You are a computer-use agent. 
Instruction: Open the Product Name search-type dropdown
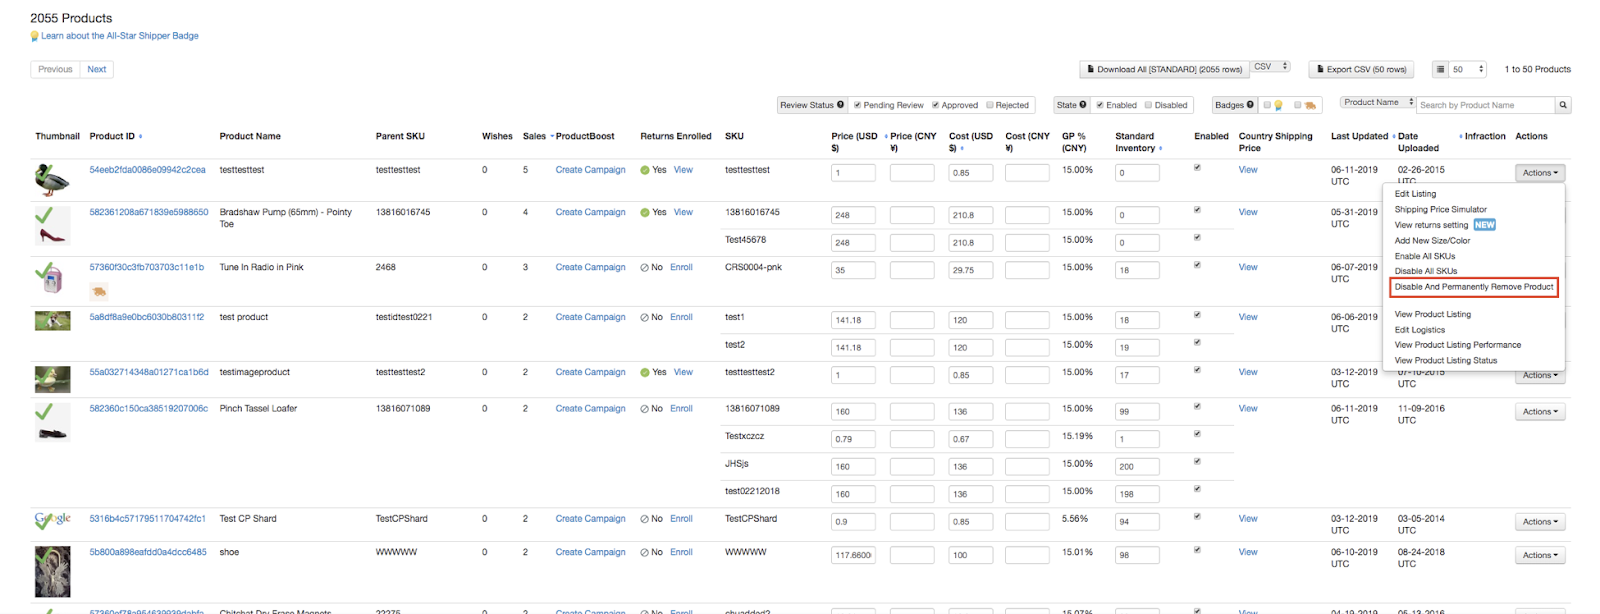(1378, 103)
